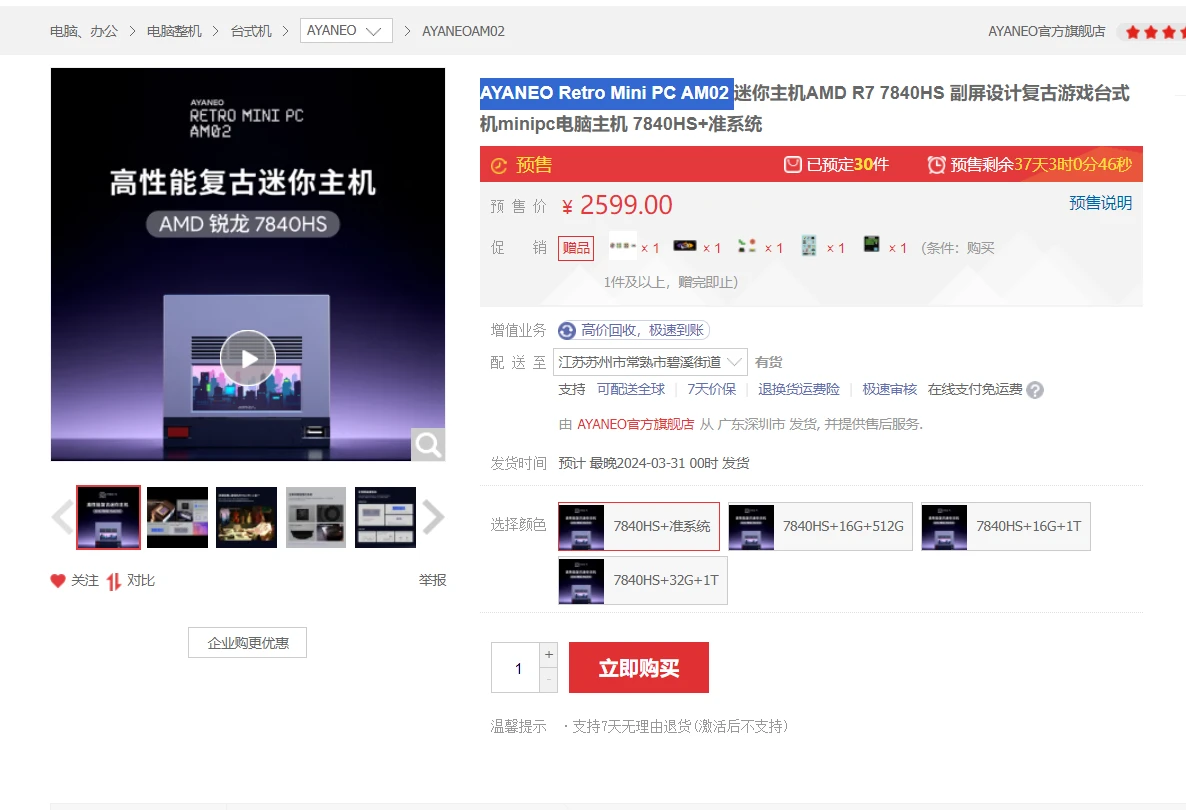
Task: Click the 预计 最晚2024-03-31 shipping time text
Action: click(x=654, y=463)
